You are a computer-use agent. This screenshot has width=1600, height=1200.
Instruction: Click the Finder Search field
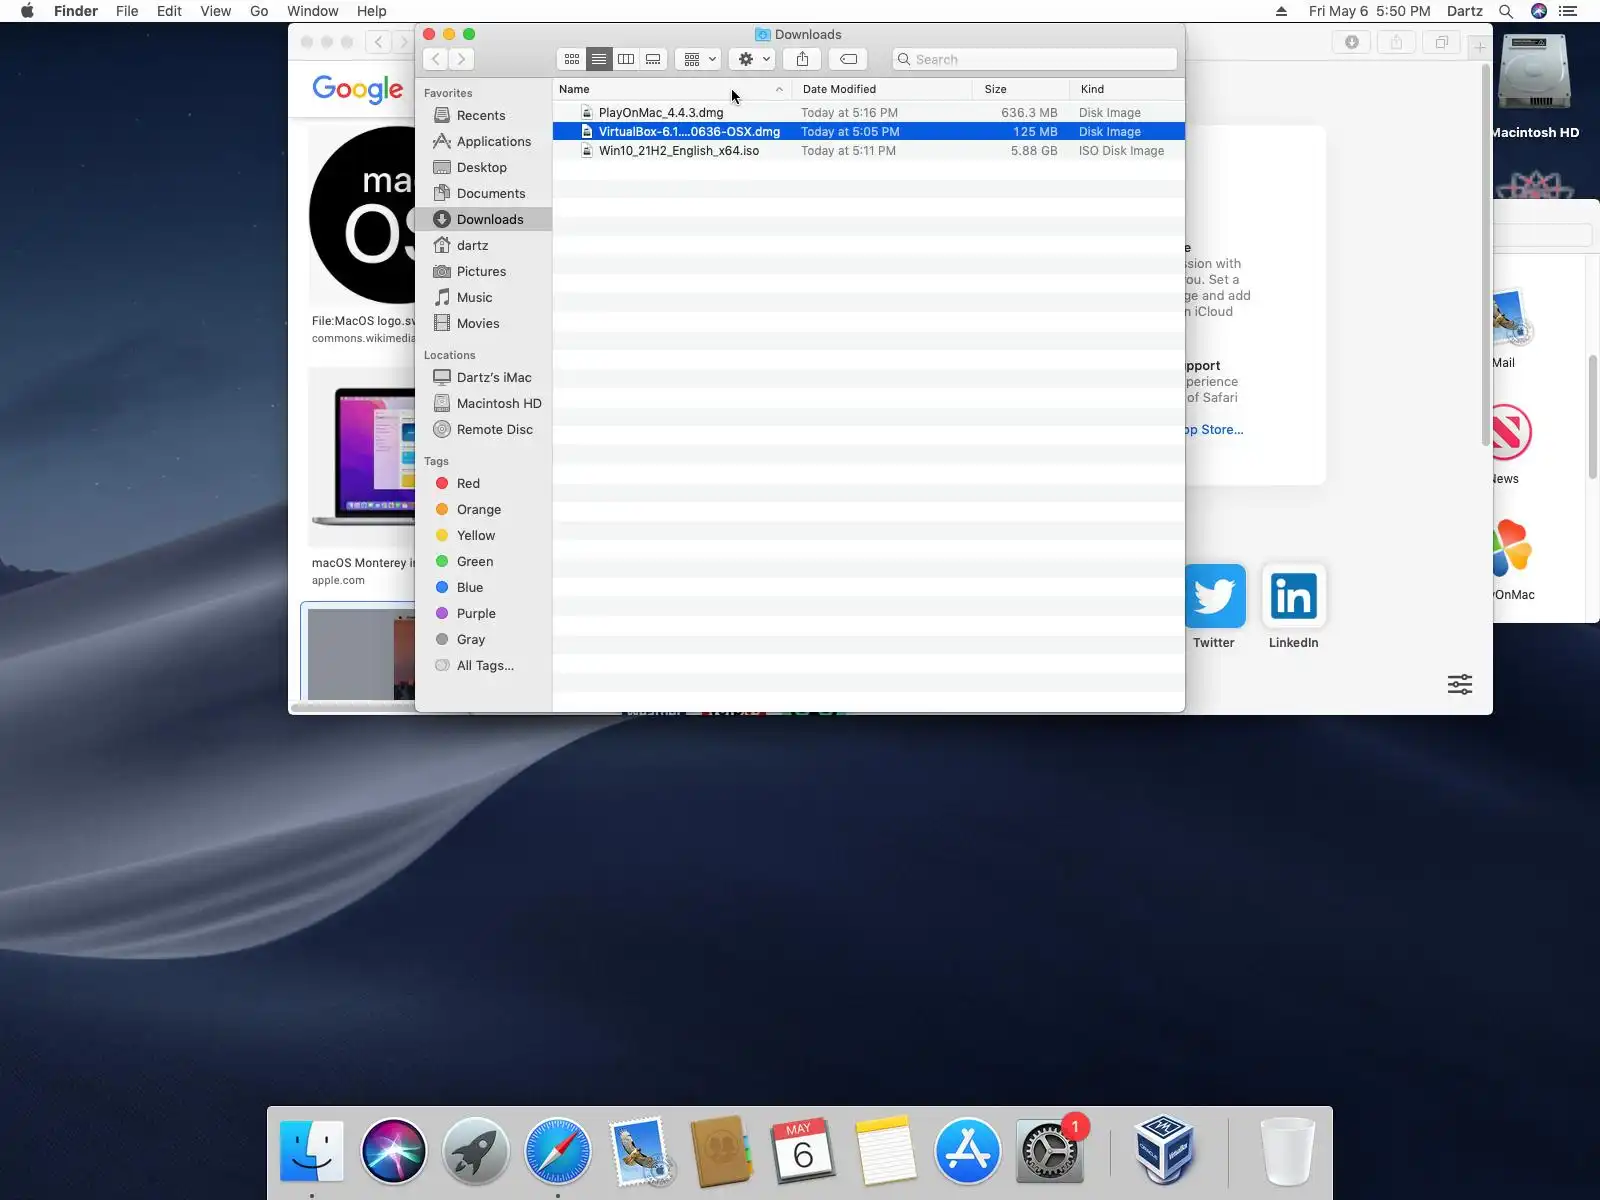(x=1034, y=59)
